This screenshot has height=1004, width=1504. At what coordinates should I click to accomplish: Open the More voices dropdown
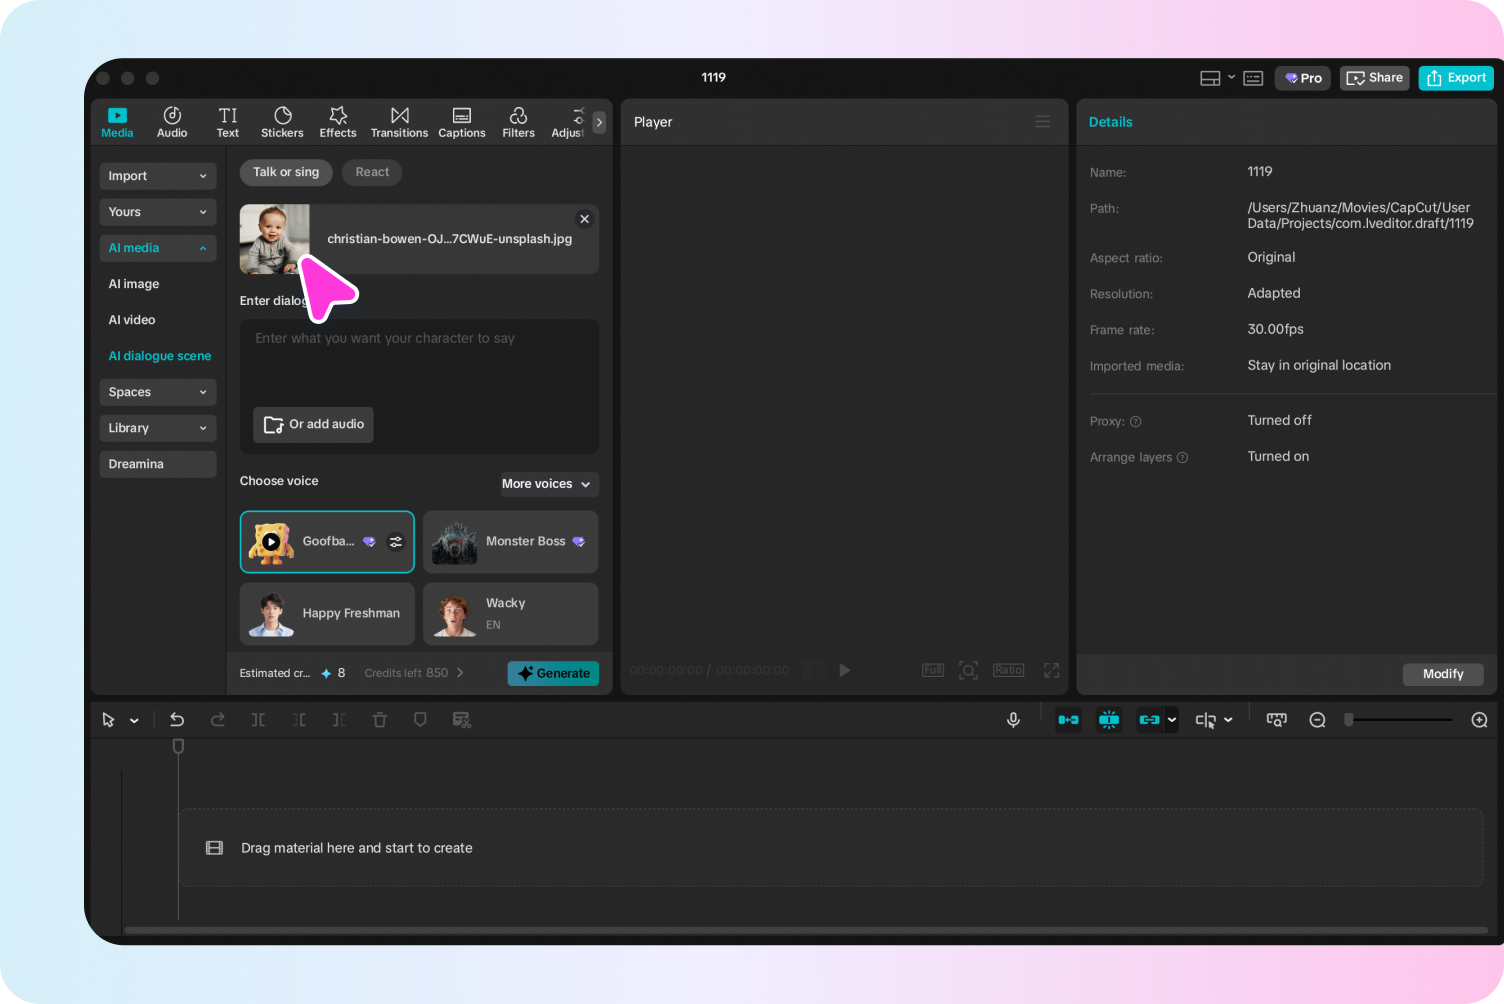[548, 484]
